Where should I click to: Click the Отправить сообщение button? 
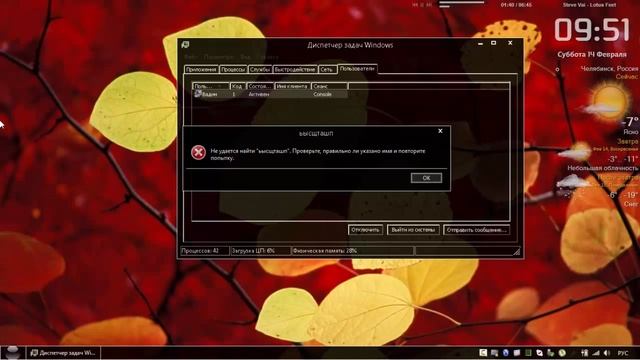[476, 230]
